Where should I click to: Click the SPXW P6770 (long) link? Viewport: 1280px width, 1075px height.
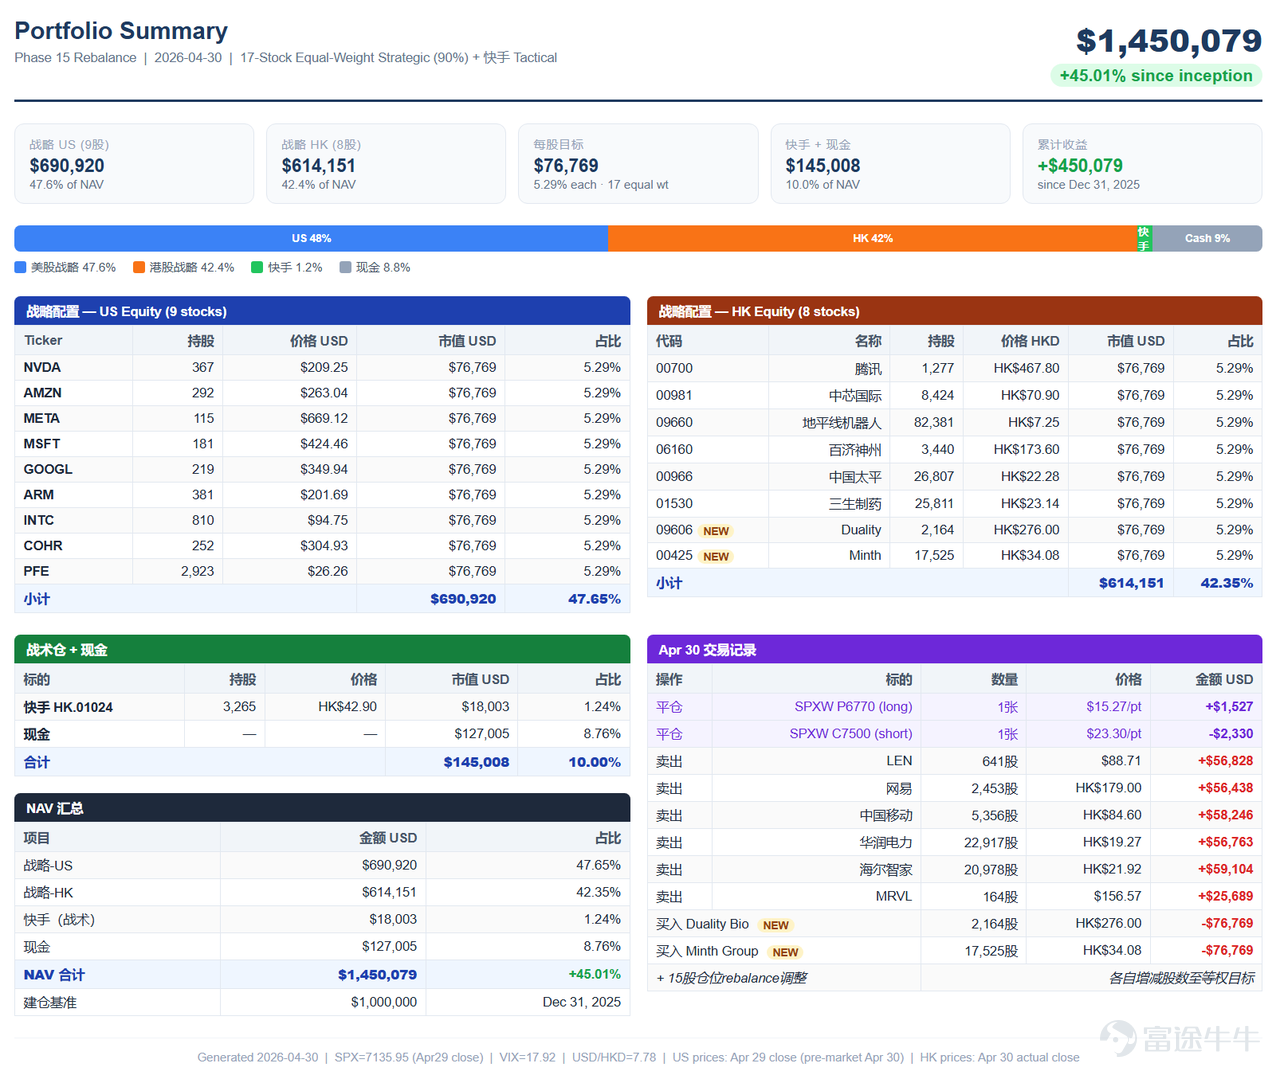pyautogui.click(x=853, y=706)
